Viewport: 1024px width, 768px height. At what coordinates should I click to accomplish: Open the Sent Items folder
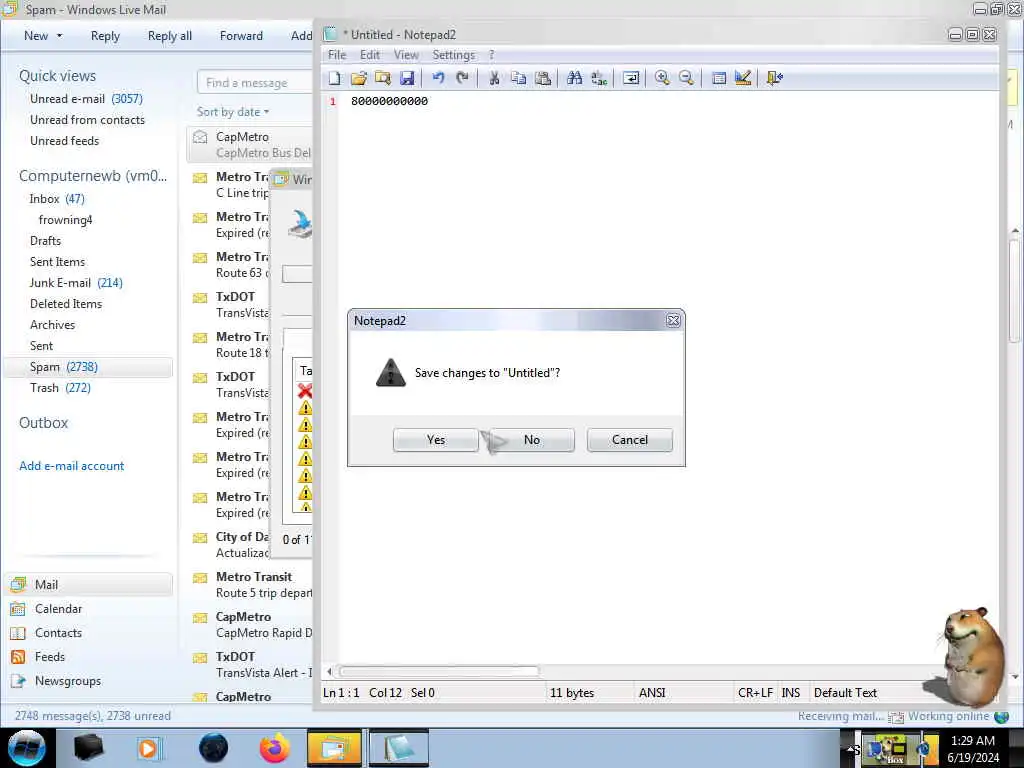tap(57, 261)
